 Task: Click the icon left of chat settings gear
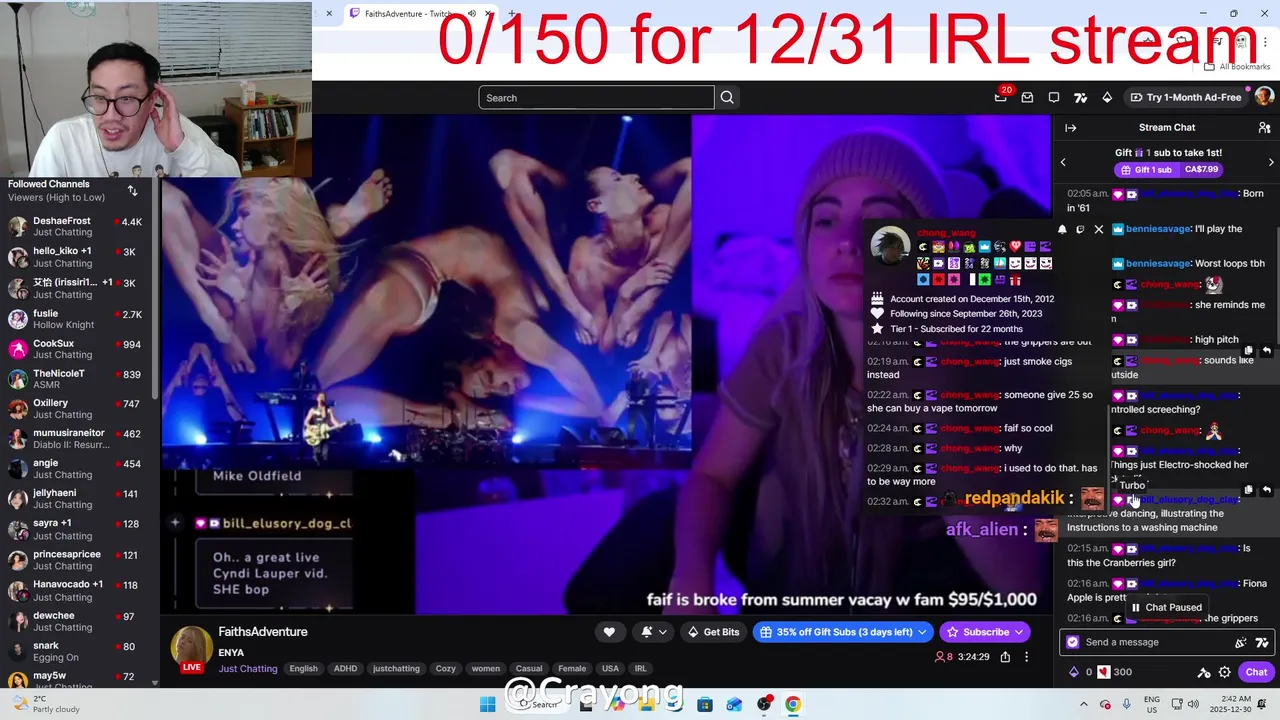pos(1204,672)
